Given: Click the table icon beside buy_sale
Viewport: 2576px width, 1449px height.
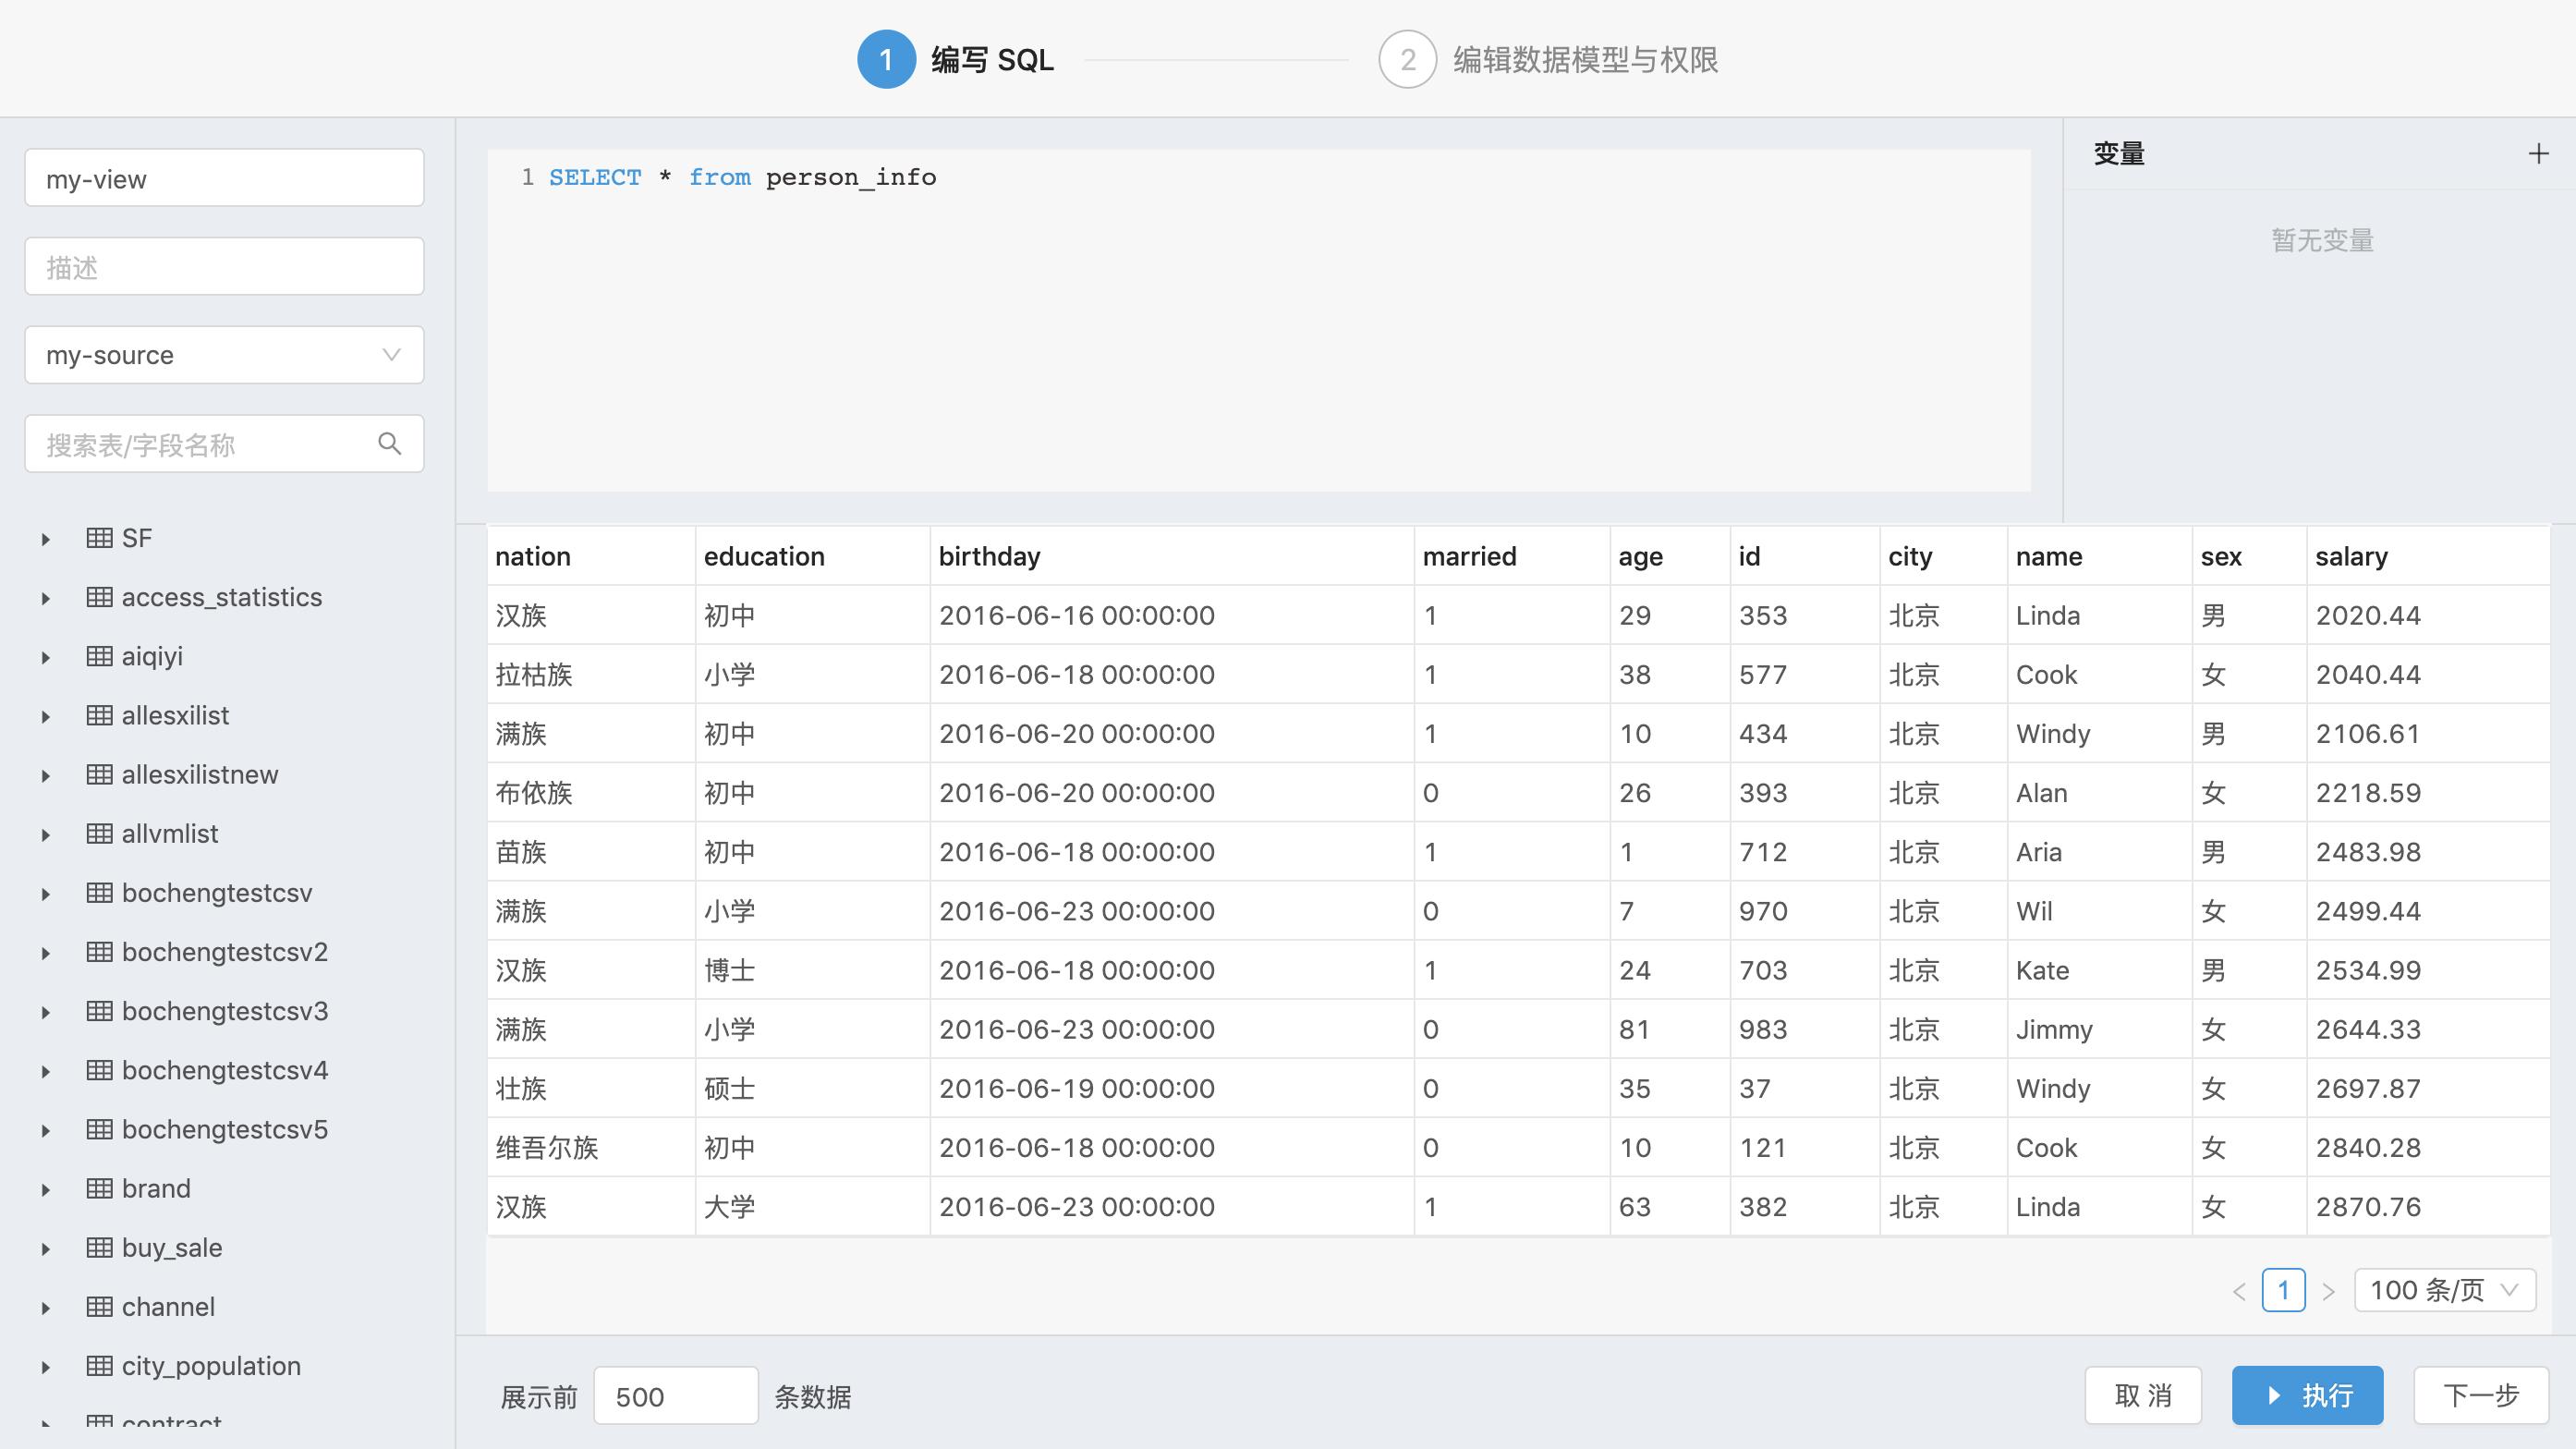Looking at the screenshot, I should (x=99, y=1247).
